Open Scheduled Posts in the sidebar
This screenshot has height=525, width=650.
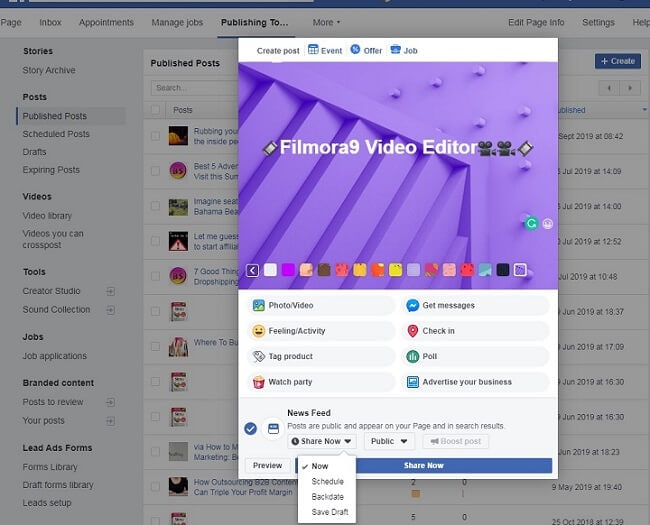[x=56, y=134]
